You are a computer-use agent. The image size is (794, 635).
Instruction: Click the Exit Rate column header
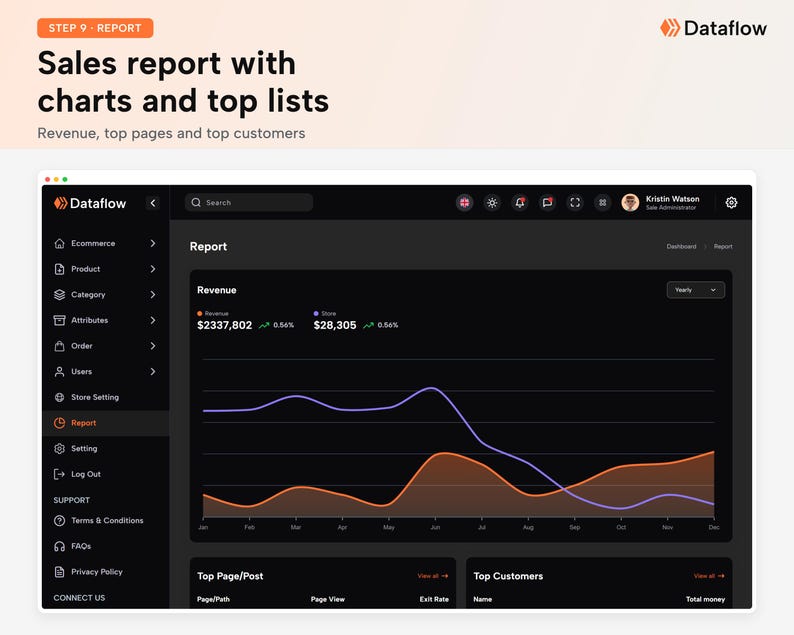pos(434,599)
